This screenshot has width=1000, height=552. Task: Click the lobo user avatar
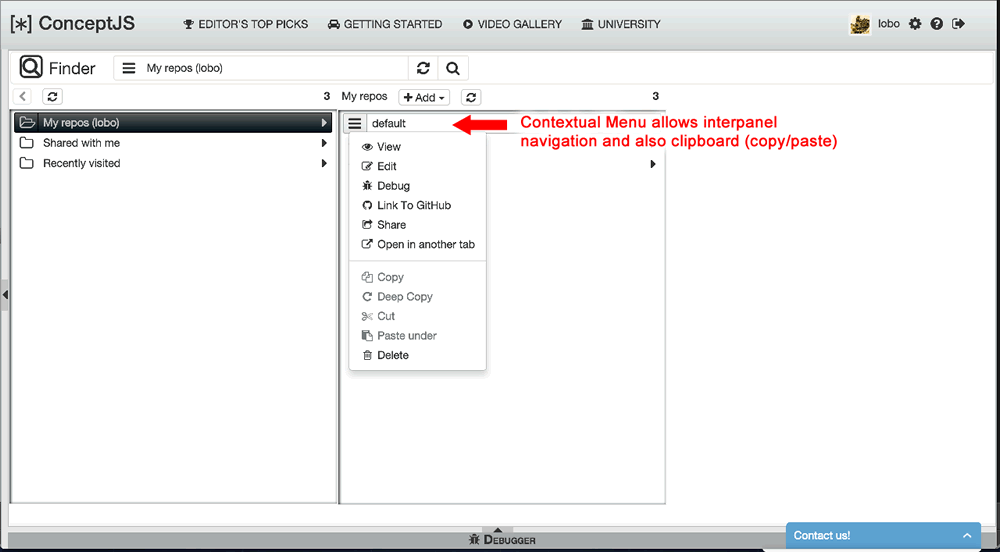coord(860,25)
